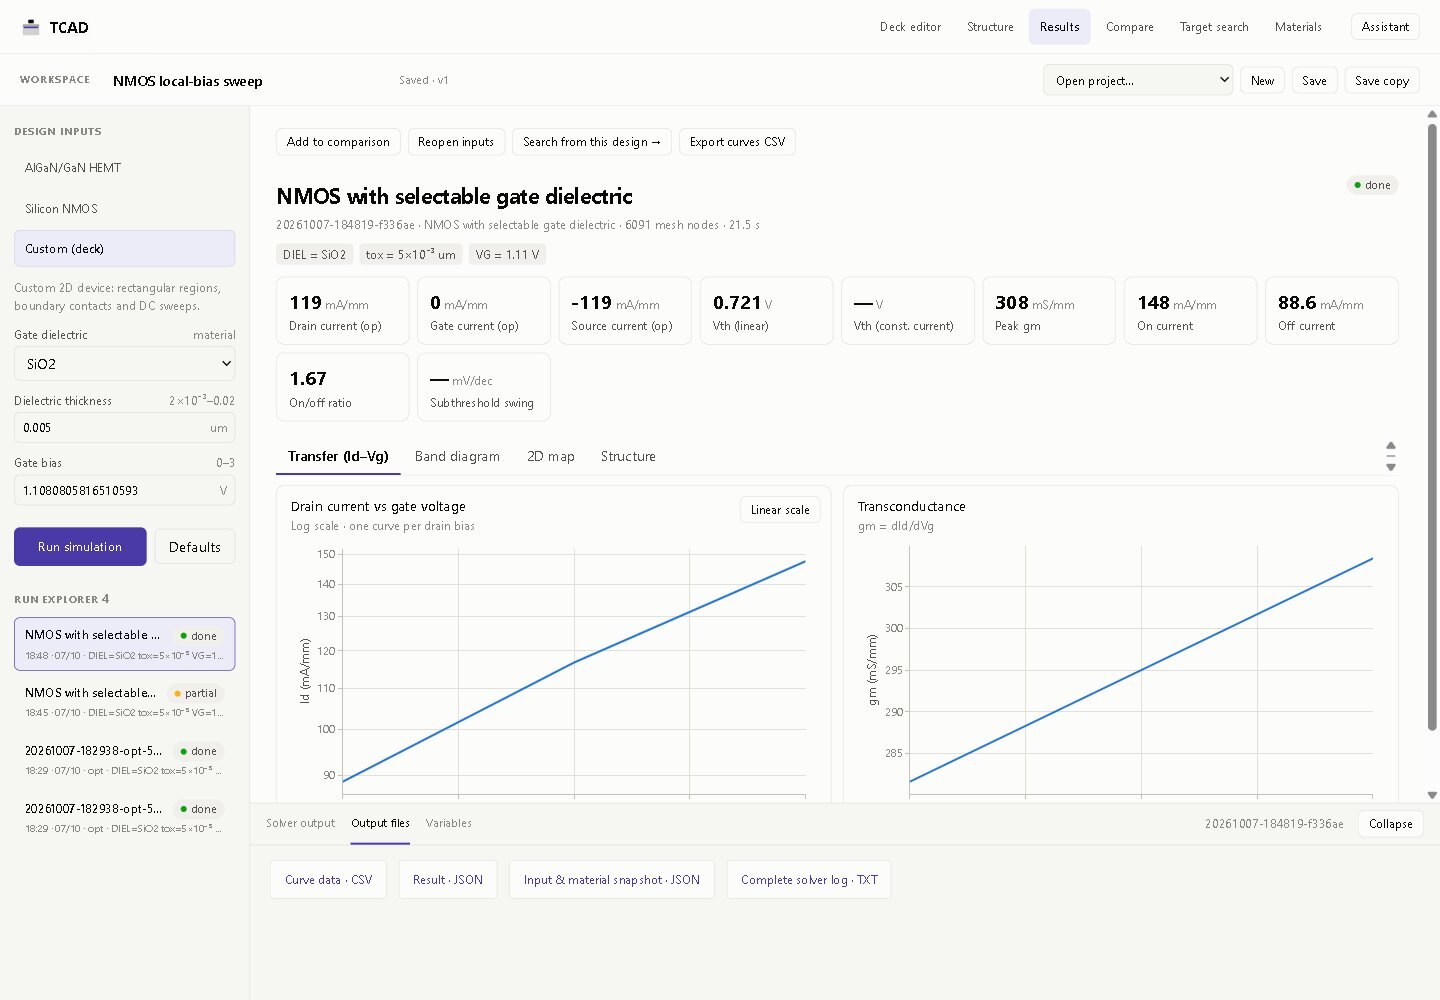Open Input & material snapshot · JSON
This screenshot has height=1000, width=1440.
612,880
